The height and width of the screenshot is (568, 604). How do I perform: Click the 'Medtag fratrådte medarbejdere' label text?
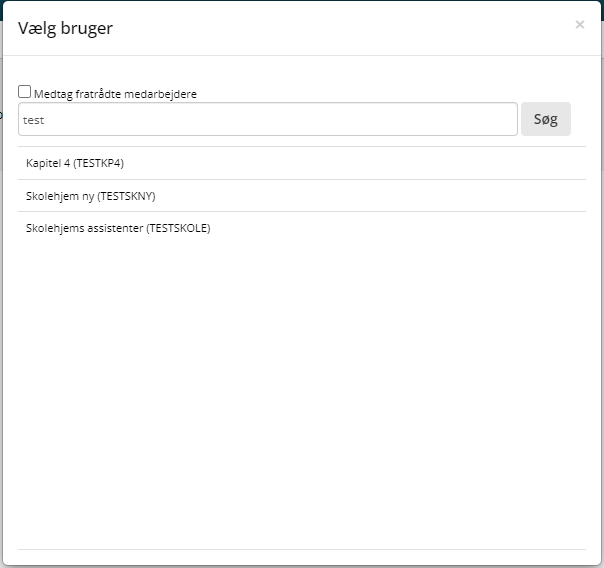coord(115,94)
